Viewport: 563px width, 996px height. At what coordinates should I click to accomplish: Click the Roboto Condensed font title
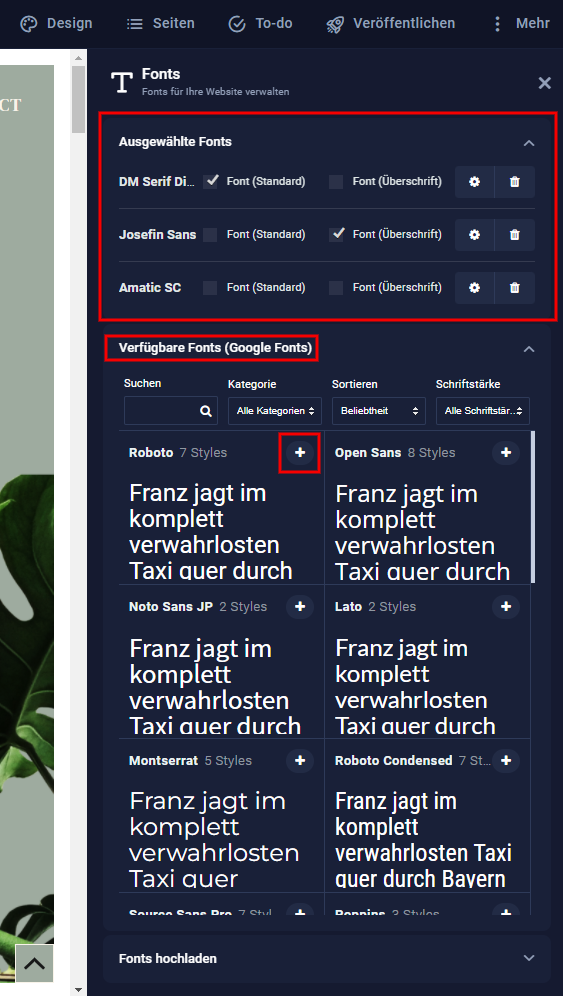tap(394, 760)
